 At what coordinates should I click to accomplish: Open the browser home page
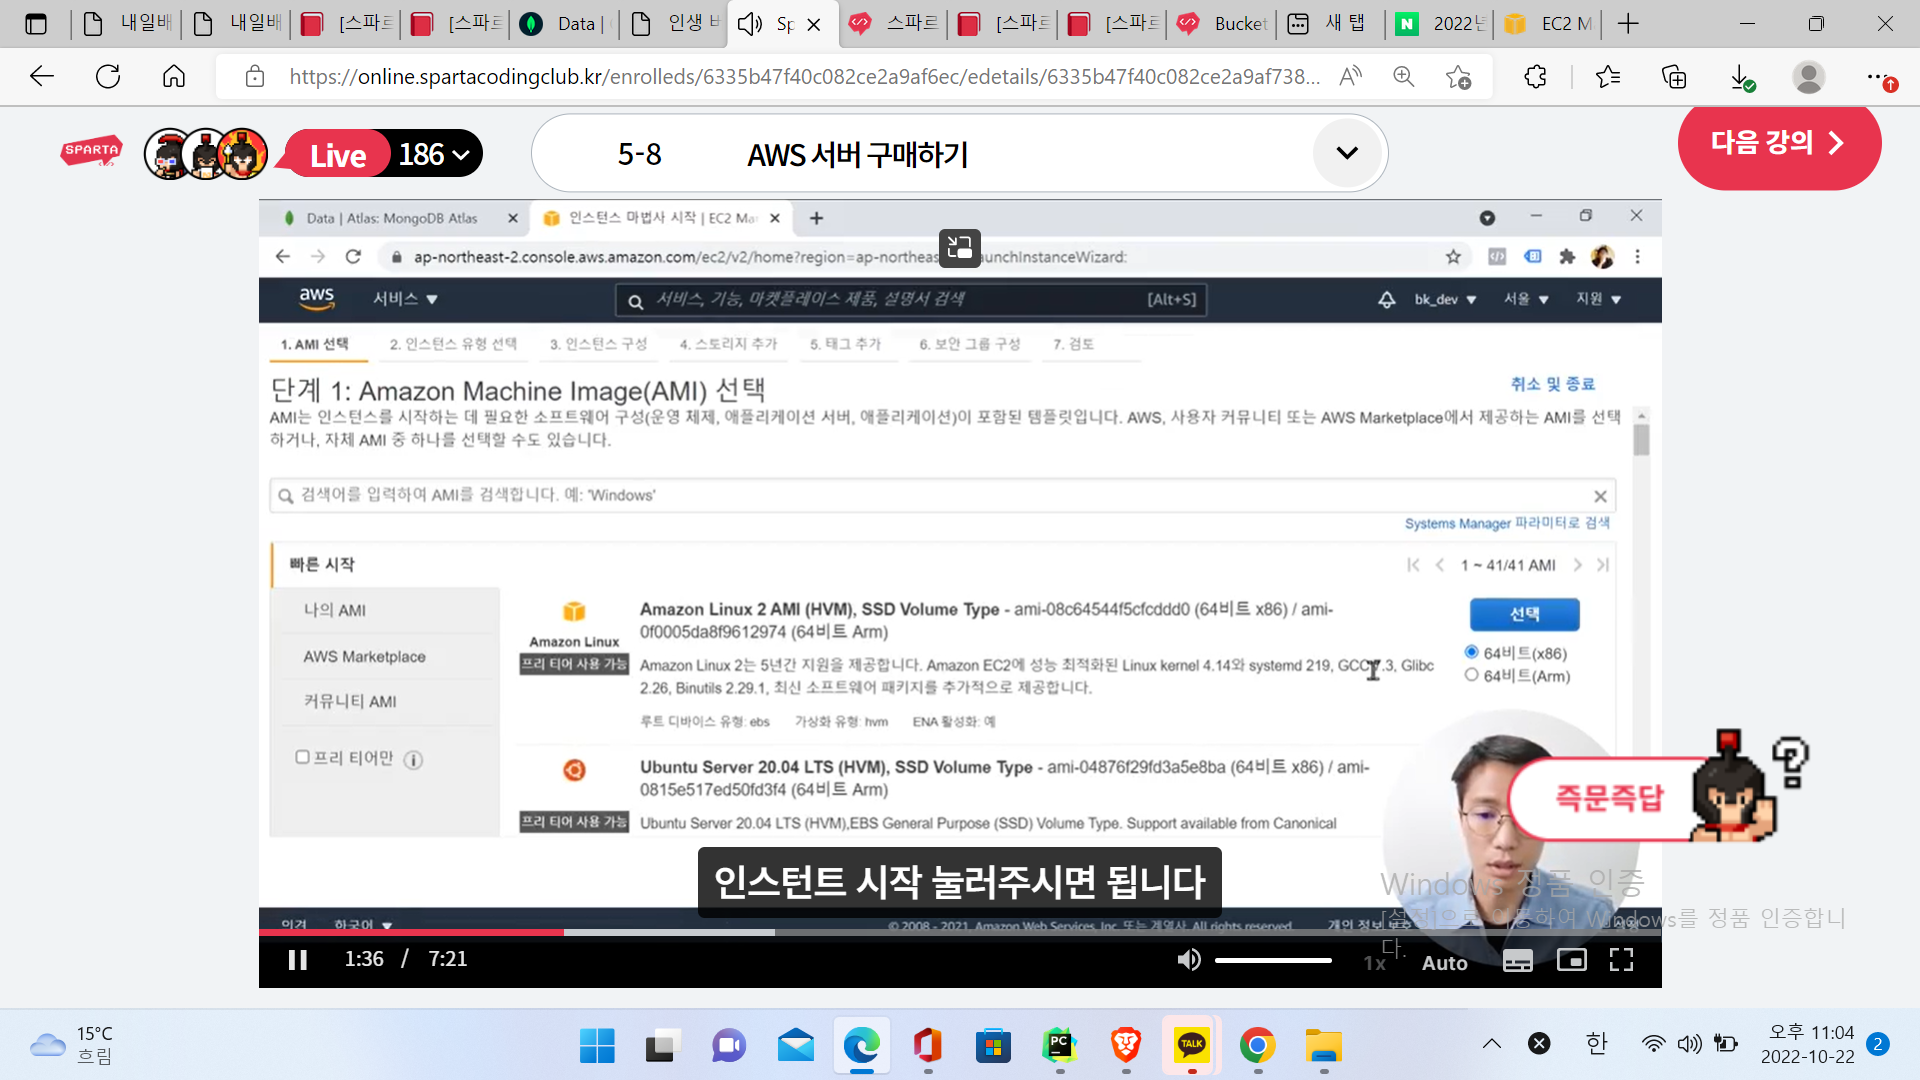(174, 76)
